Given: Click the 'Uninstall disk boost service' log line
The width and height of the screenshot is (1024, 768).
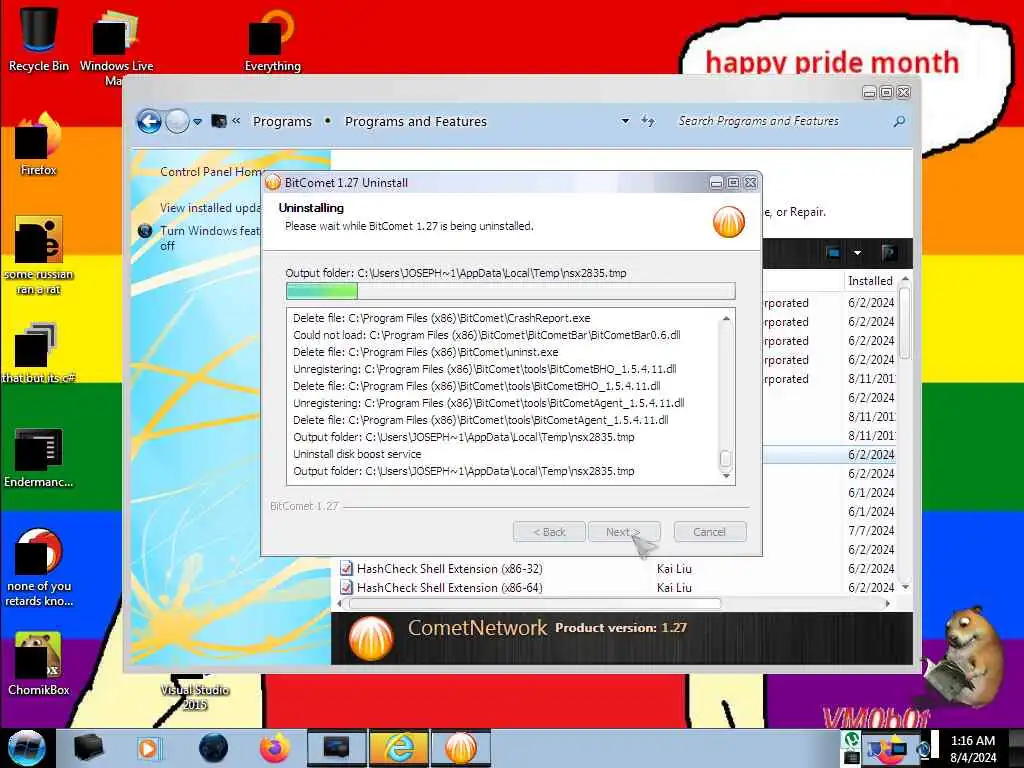Looking at the screenshot, I should tap(357, 454).
